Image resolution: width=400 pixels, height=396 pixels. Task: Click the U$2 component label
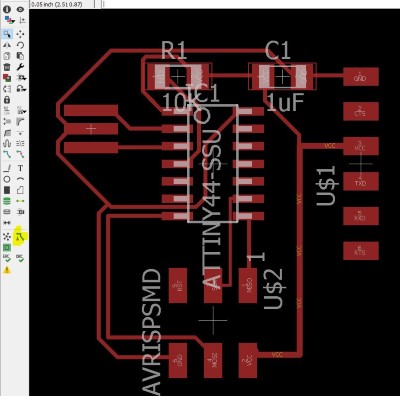pos(274,289)
